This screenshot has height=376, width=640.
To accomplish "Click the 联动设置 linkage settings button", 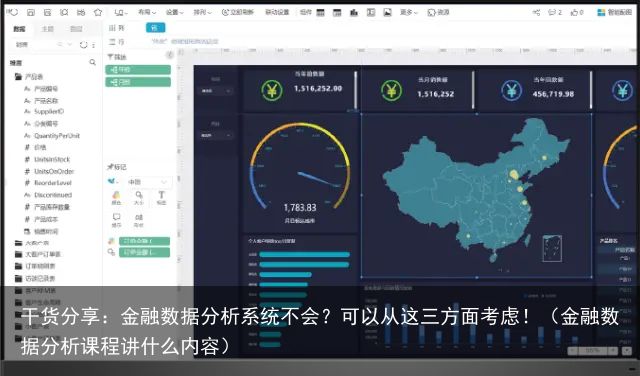I will 277,12.
